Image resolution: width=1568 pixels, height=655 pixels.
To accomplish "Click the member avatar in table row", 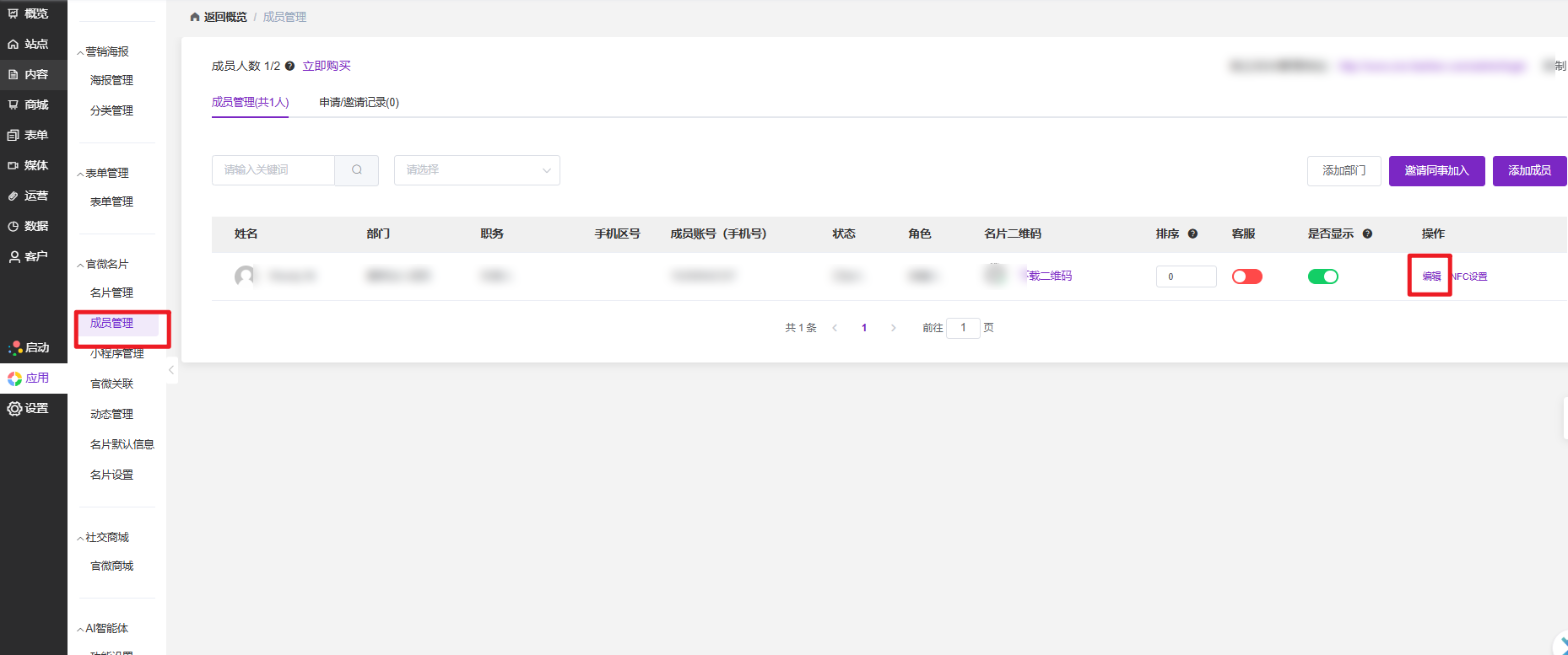I will coord(244,277).
